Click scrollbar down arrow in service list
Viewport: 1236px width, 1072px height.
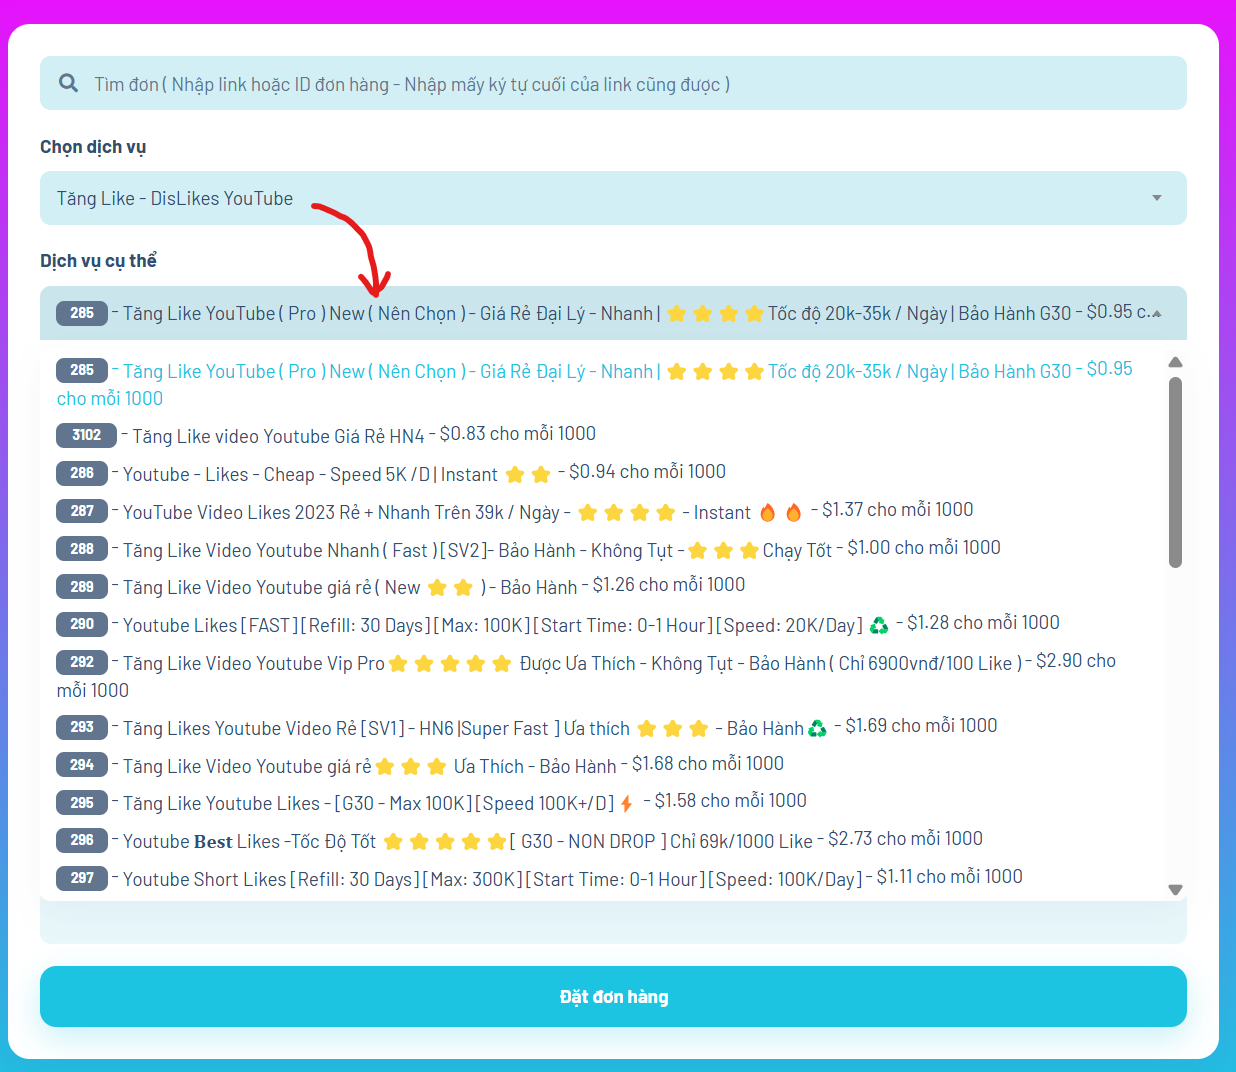(x=1175, y=889)
